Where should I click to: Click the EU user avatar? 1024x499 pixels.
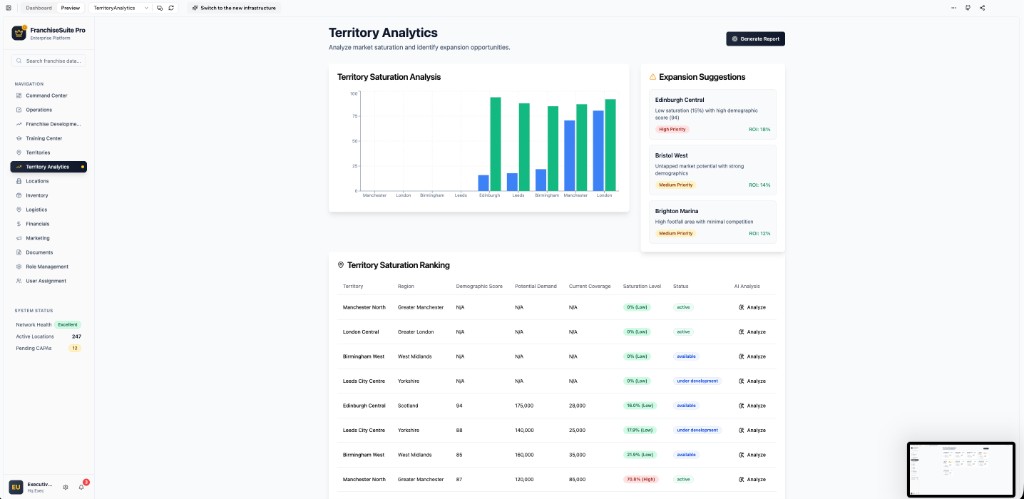tap(16, 487)
